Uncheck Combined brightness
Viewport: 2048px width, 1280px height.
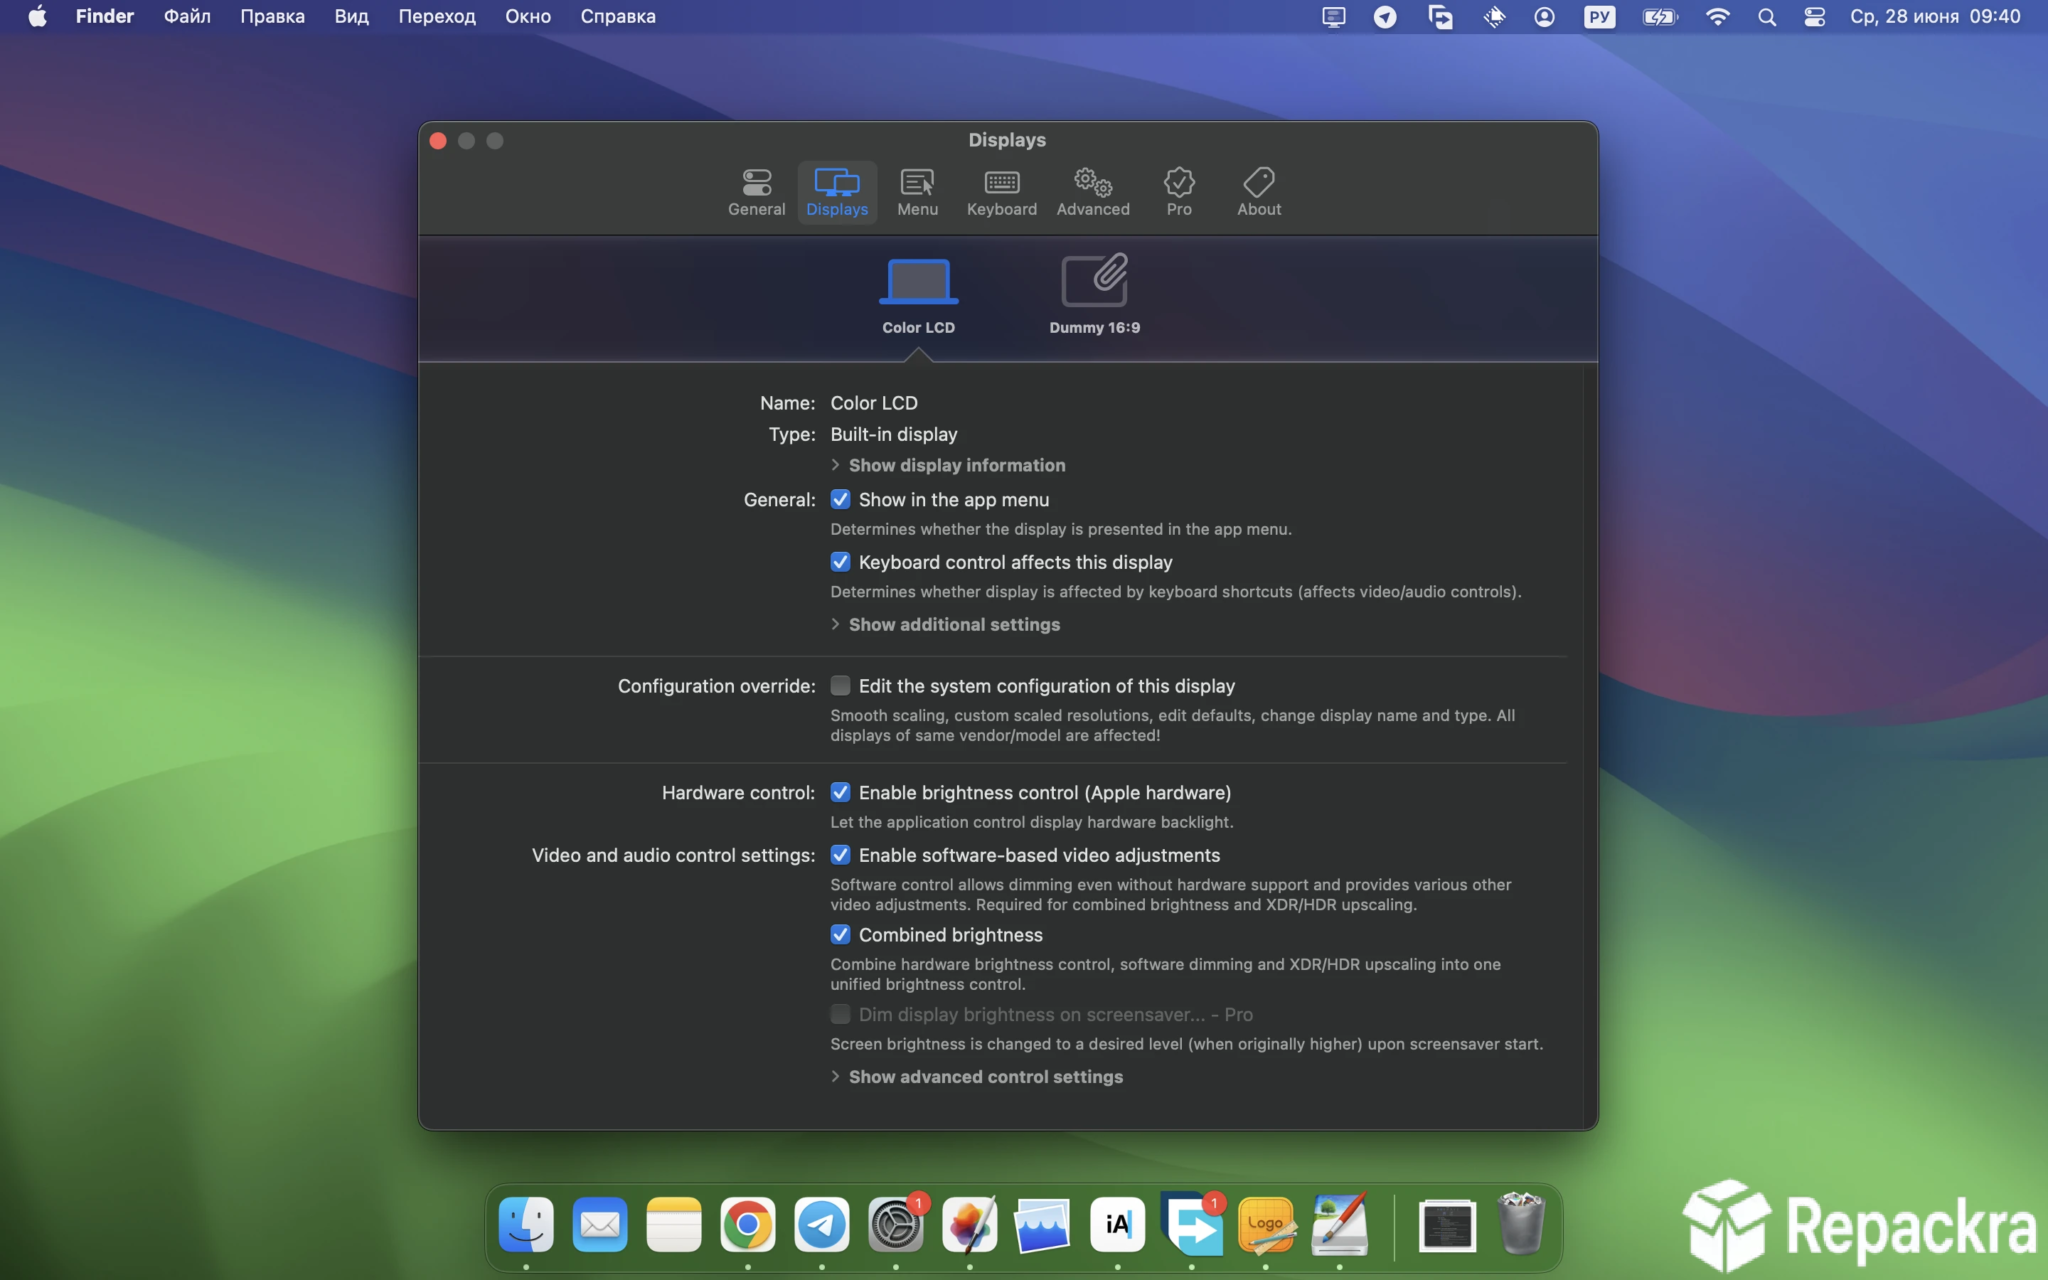coord(840,935)
